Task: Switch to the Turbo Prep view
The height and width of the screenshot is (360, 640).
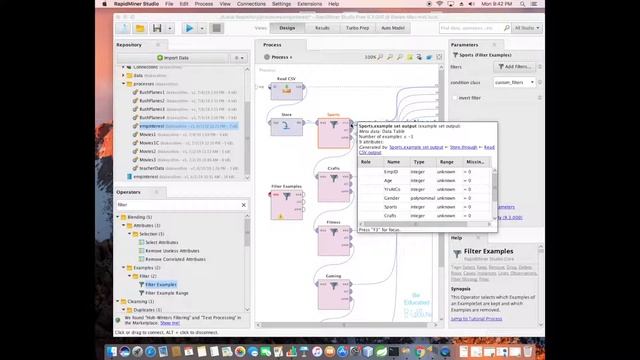Action: click(x=358, y=28)
